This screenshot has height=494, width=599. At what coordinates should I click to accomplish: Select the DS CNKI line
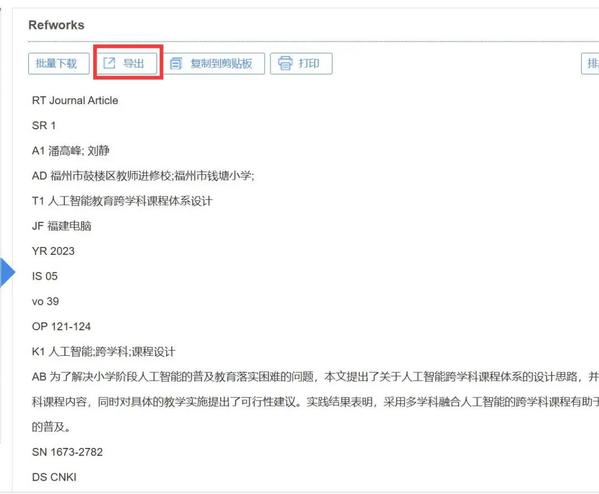54,477
